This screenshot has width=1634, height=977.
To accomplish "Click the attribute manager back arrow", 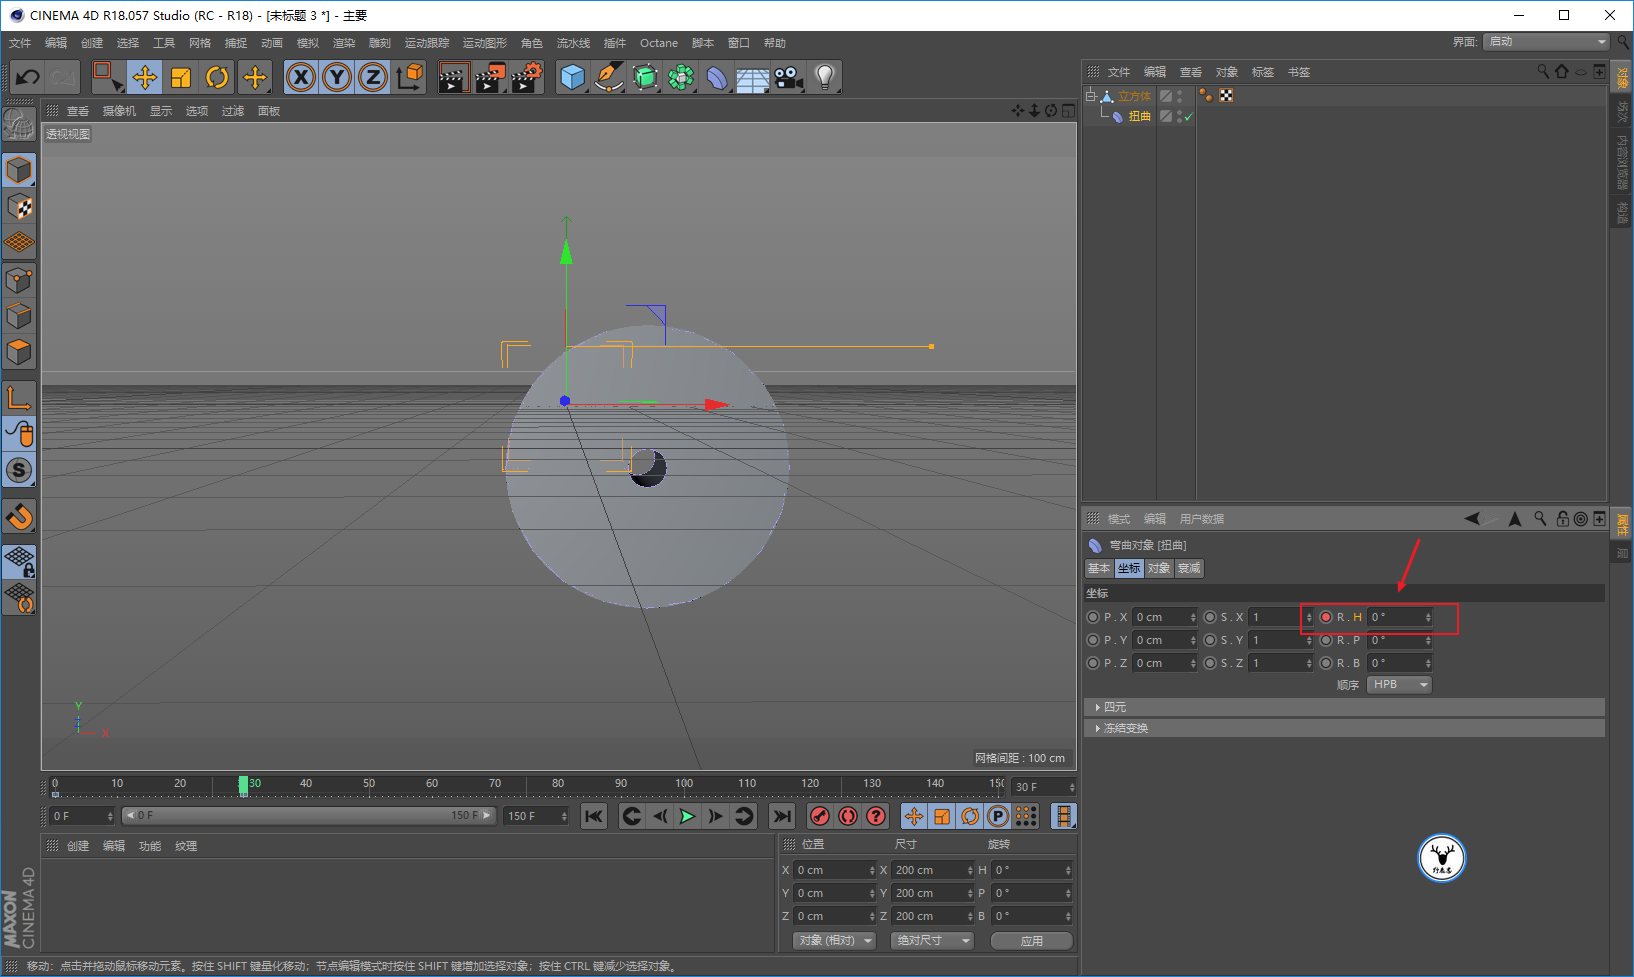I will pyautogui.click(x=1472, y=519).
